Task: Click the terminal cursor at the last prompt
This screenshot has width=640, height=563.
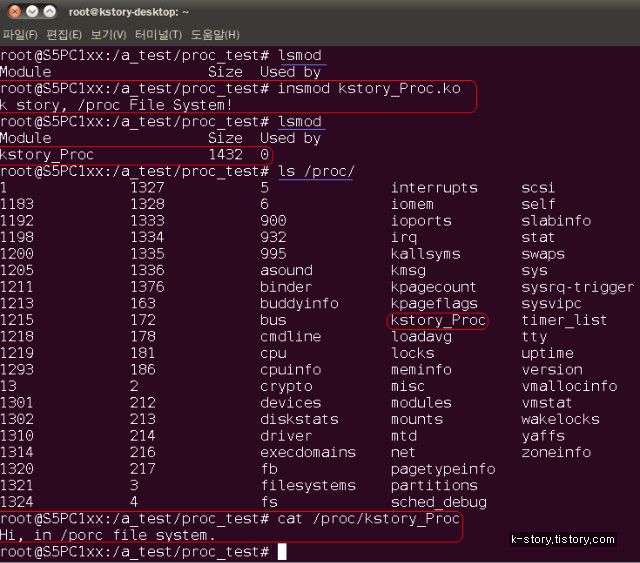Action: 282,552
